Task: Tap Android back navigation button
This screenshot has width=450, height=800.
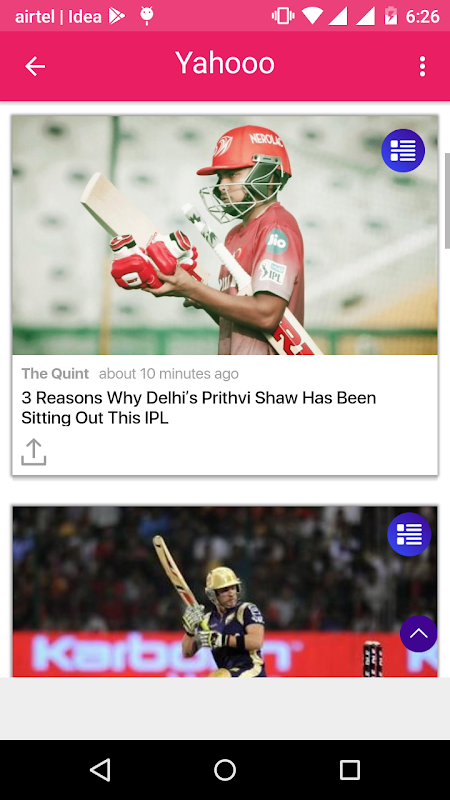Action: 100,769
